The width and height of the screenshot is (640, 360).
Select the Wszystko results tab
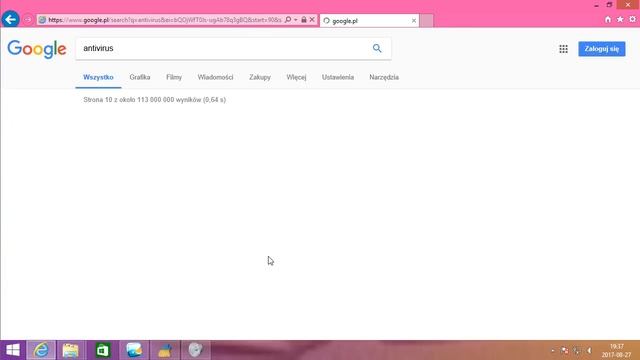(98, 77)
